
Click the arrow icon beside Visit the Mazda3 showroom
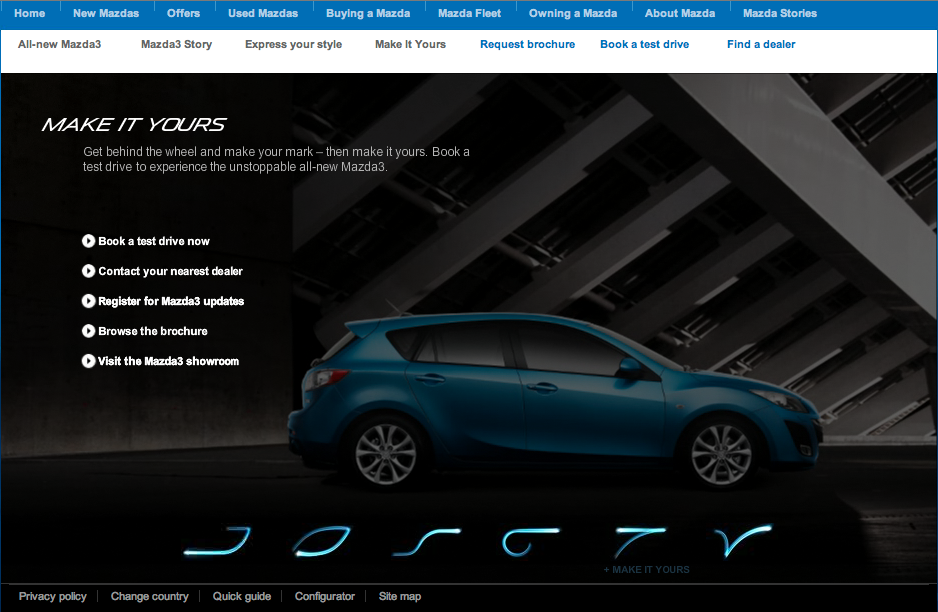click(89, 361)
